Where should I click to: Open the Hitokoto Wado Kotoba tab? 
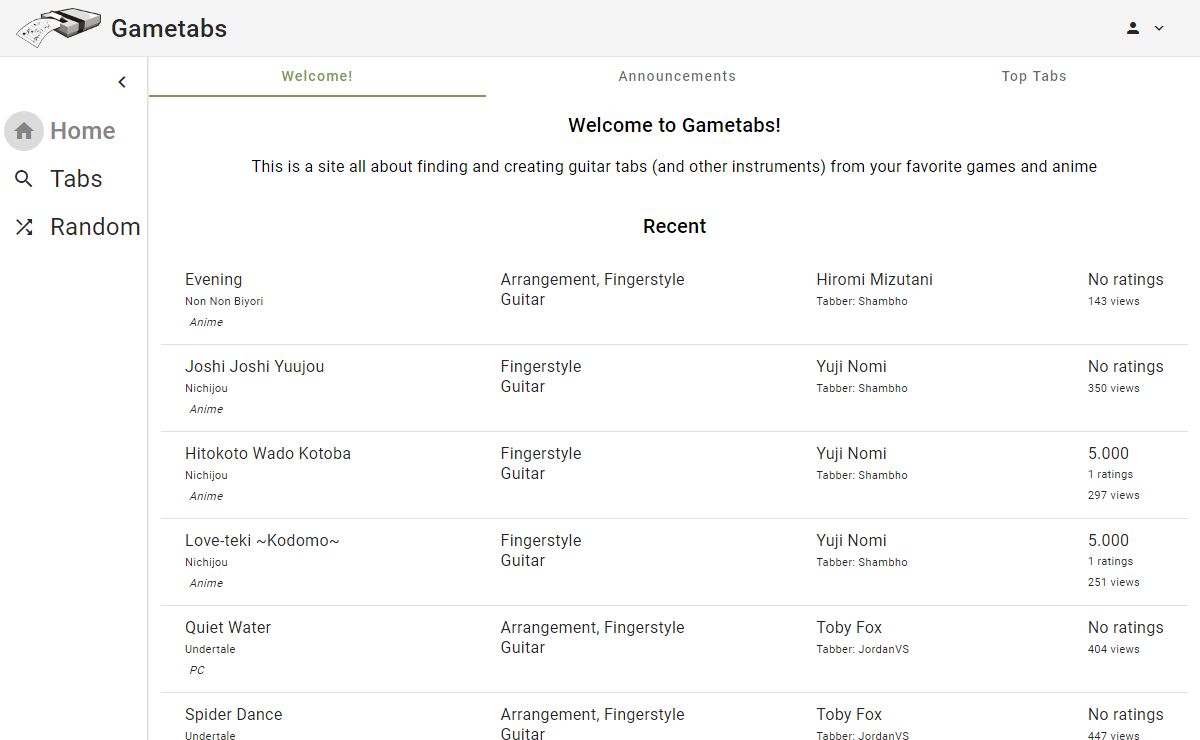click(268, 453)
